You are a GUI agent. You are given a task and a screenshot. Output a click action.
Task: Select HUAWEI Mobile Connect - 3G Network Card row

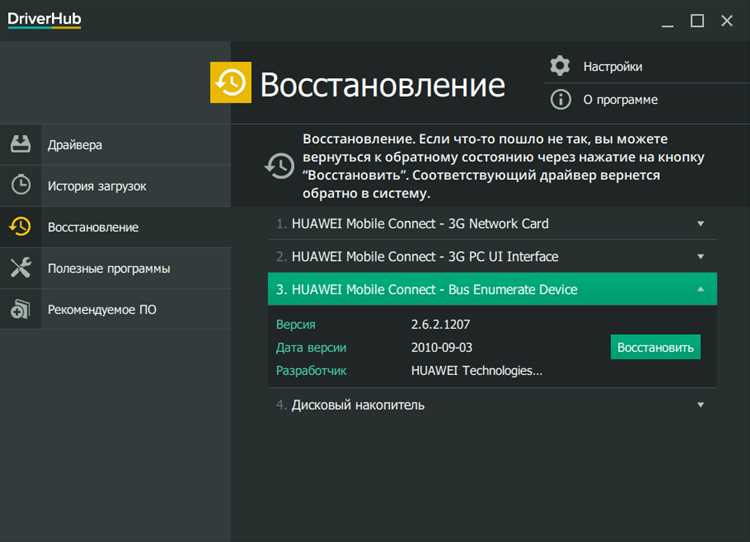[x=492, y=223]
